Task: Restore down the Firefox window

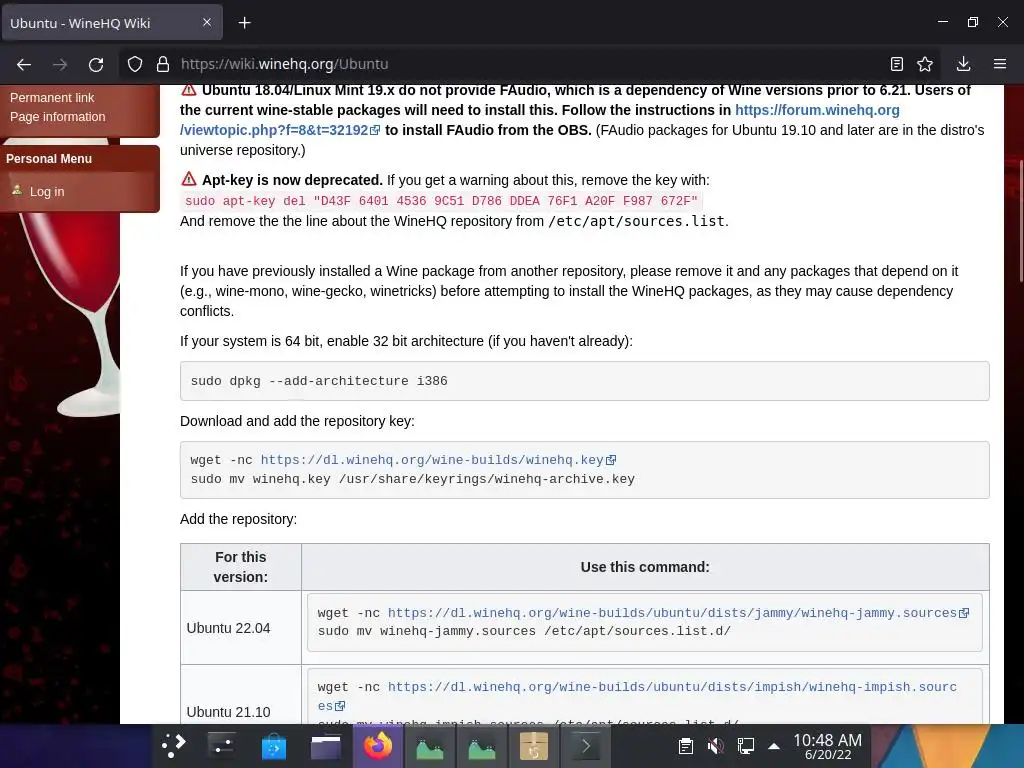Action: (x=972, y=22)
